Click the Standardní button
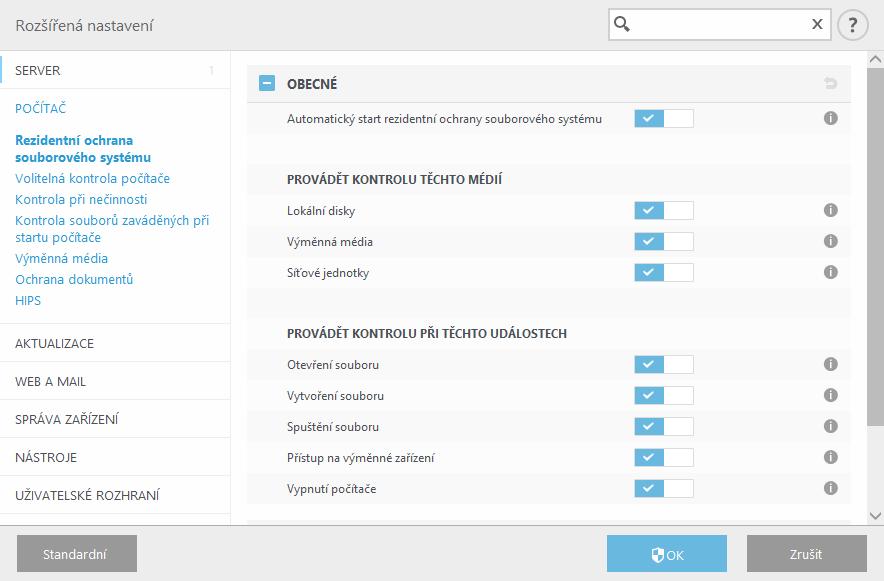This screenshot has width=884, height=581. [x=77, y=554]
